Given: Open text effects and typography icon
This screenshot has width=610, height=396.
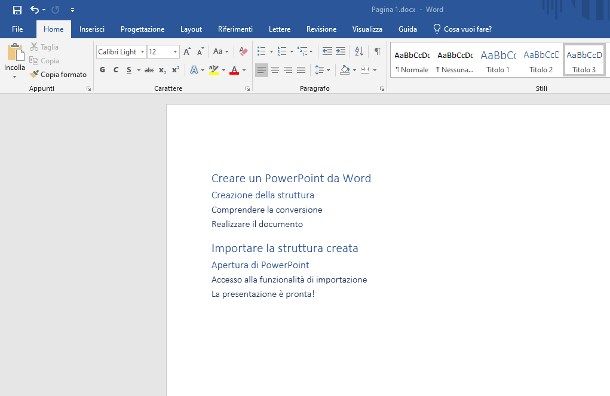Looking at the screenshot, I should 193,70.
